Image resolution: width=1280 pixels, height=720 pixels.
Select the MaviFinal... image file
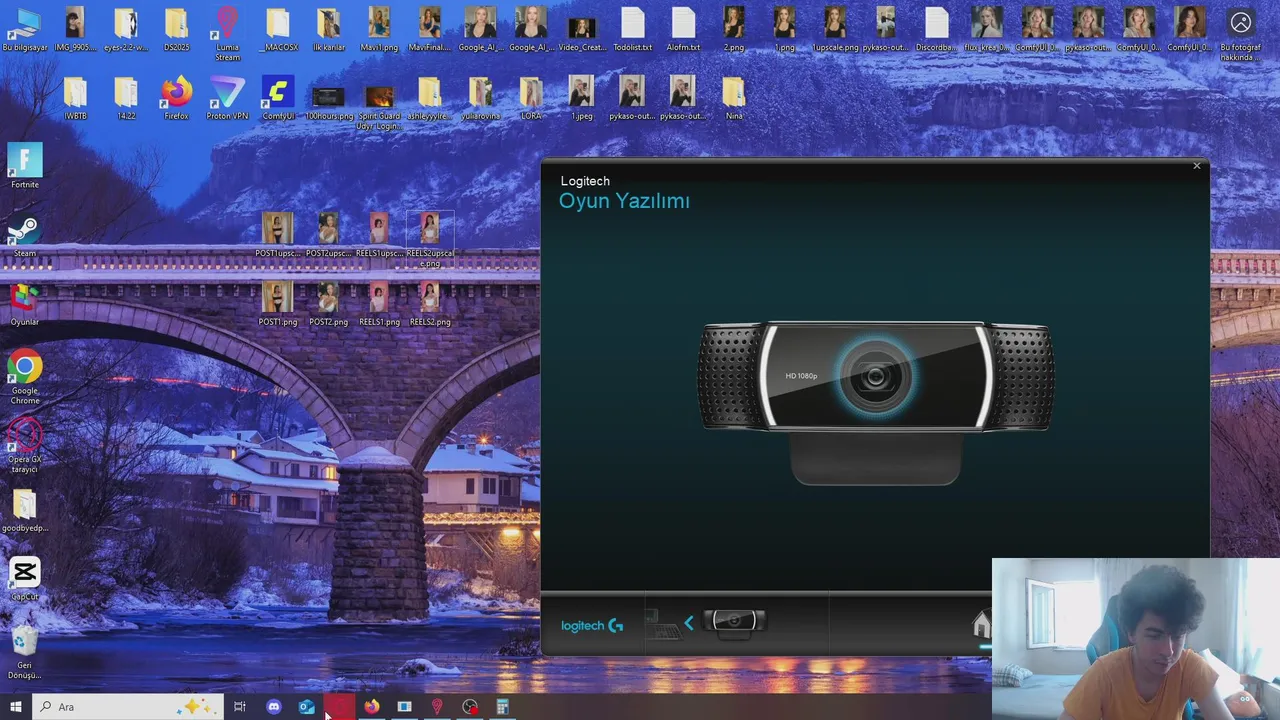tap(430, 31)
